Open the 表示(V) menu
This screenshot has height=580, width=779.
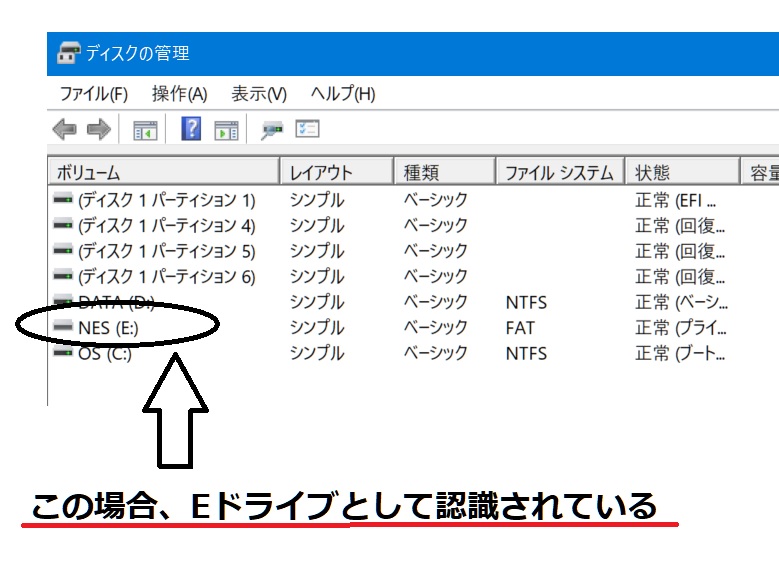(x=259, y=94)
